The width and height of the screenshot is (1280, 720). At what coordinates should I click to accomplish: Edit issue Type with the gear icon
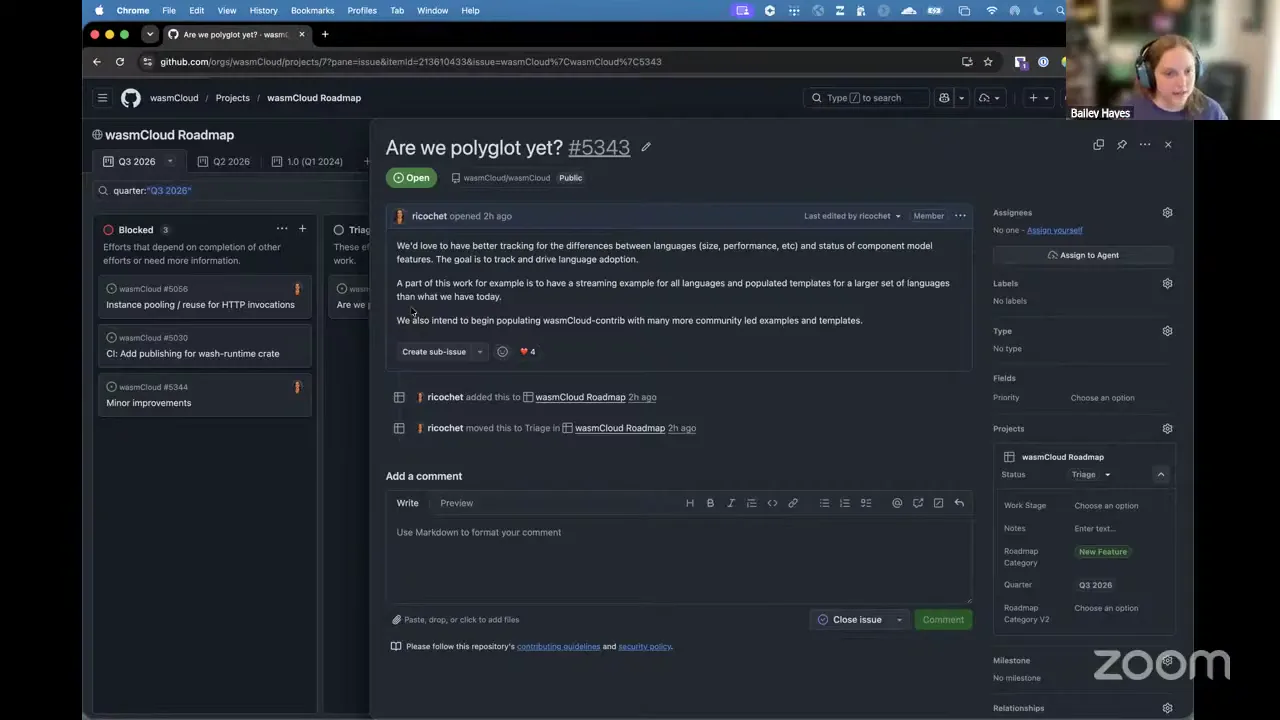coord(1167,331)
